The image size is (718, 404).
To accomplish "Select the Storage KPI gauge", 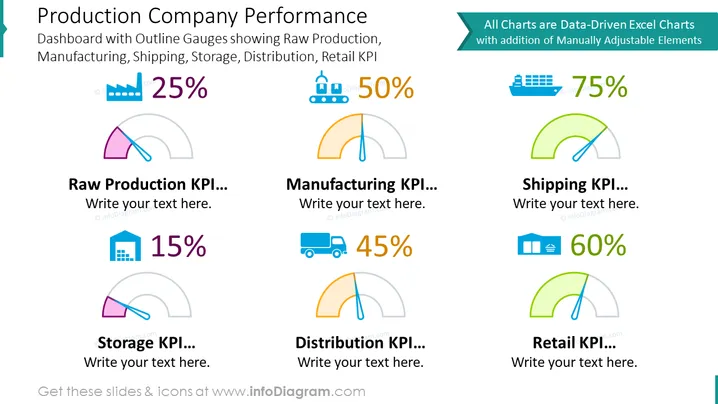I will pos(147,296).
